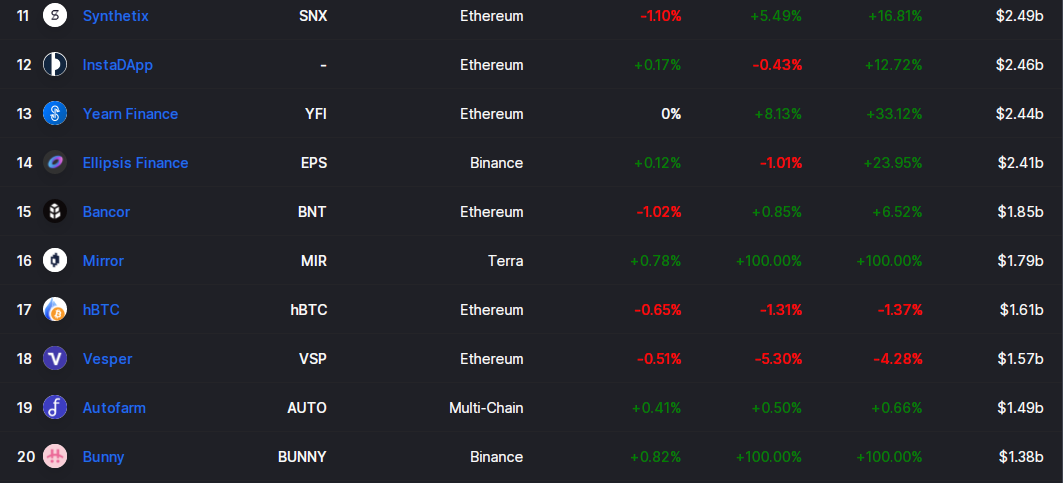This screenshot has width=1063, height=483.
Task: Click the Bancor logo icon
Action: click(x=55, y=212)
